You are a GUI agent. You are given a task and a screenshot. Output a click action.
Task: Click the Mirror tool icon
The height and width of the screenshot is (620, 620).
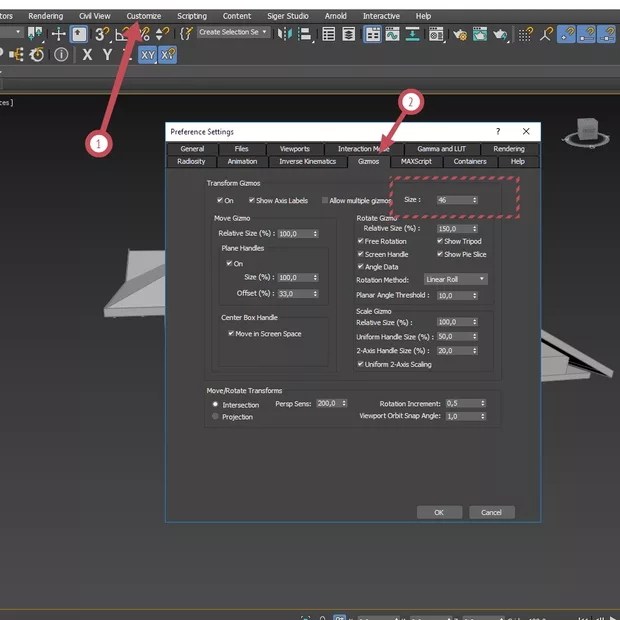point(287,33)
